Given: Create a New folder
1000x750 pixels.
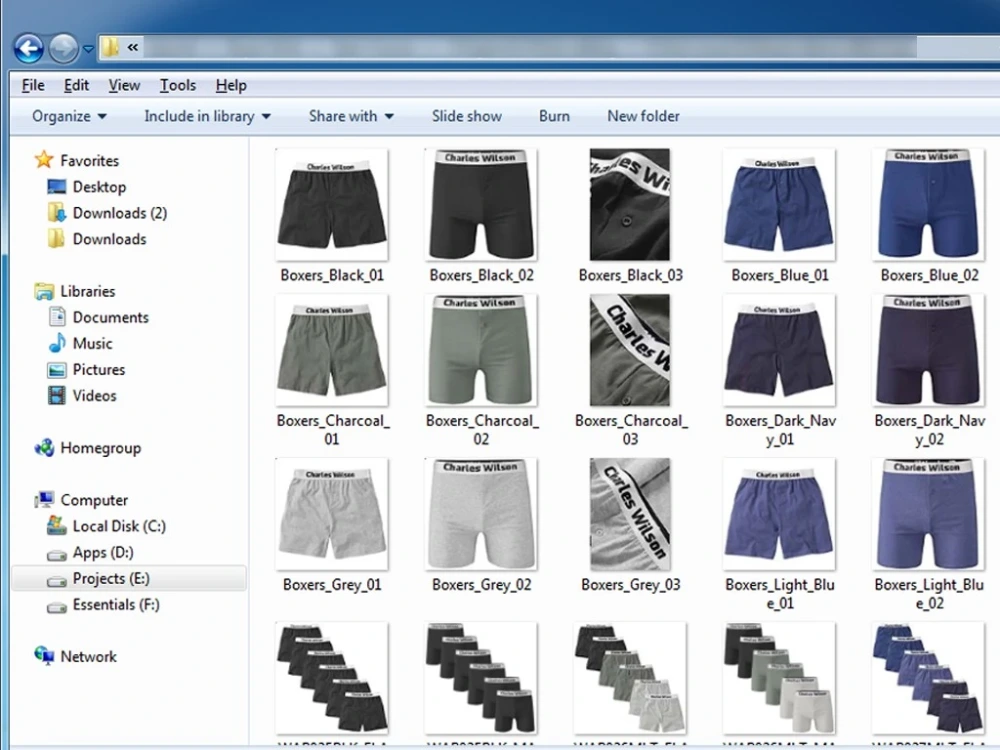Looking at the screenshot, I should [x=643, y=116].
